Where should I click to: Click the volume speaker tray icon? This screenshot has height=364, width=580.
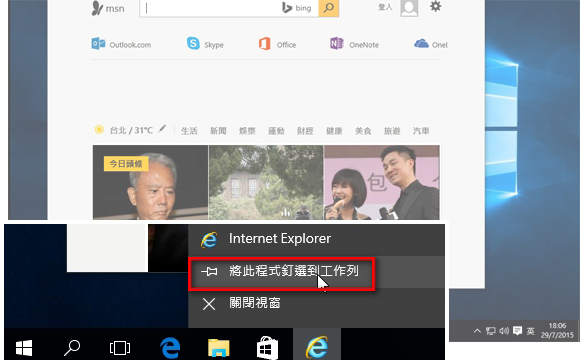504,331
